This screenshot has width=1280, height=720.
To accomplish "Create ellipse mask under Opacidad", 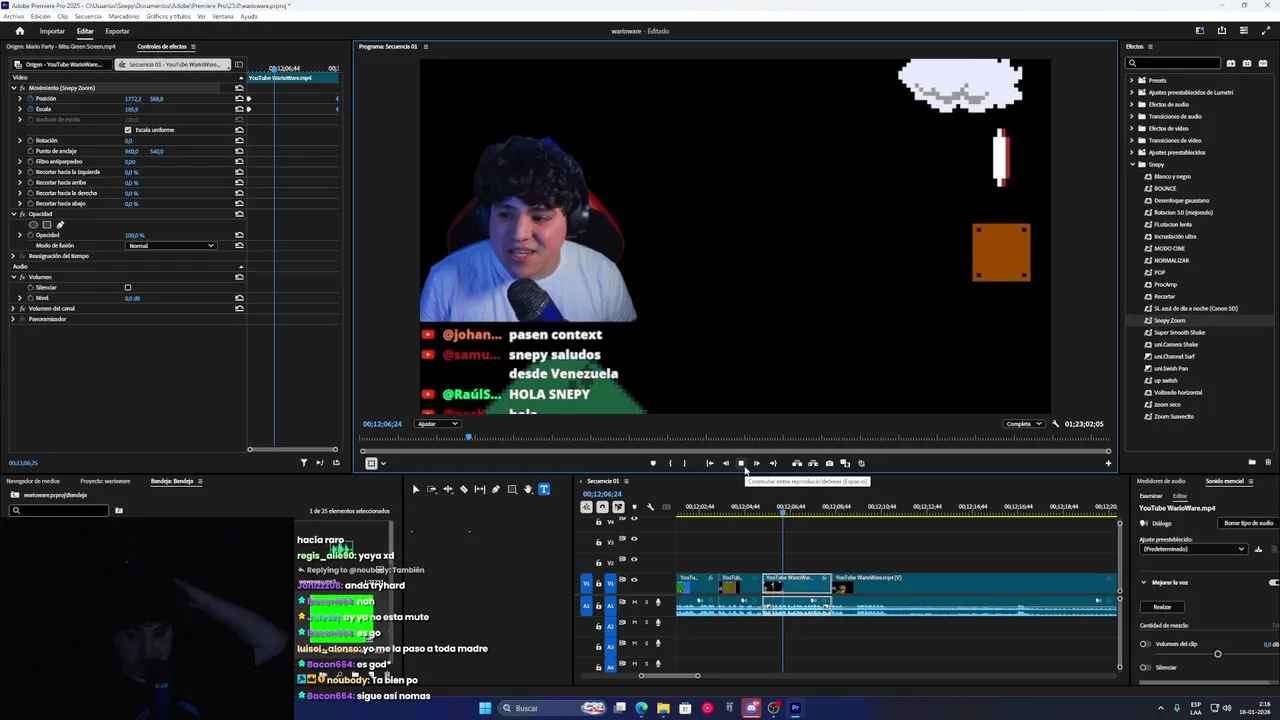I will point(34,224).
